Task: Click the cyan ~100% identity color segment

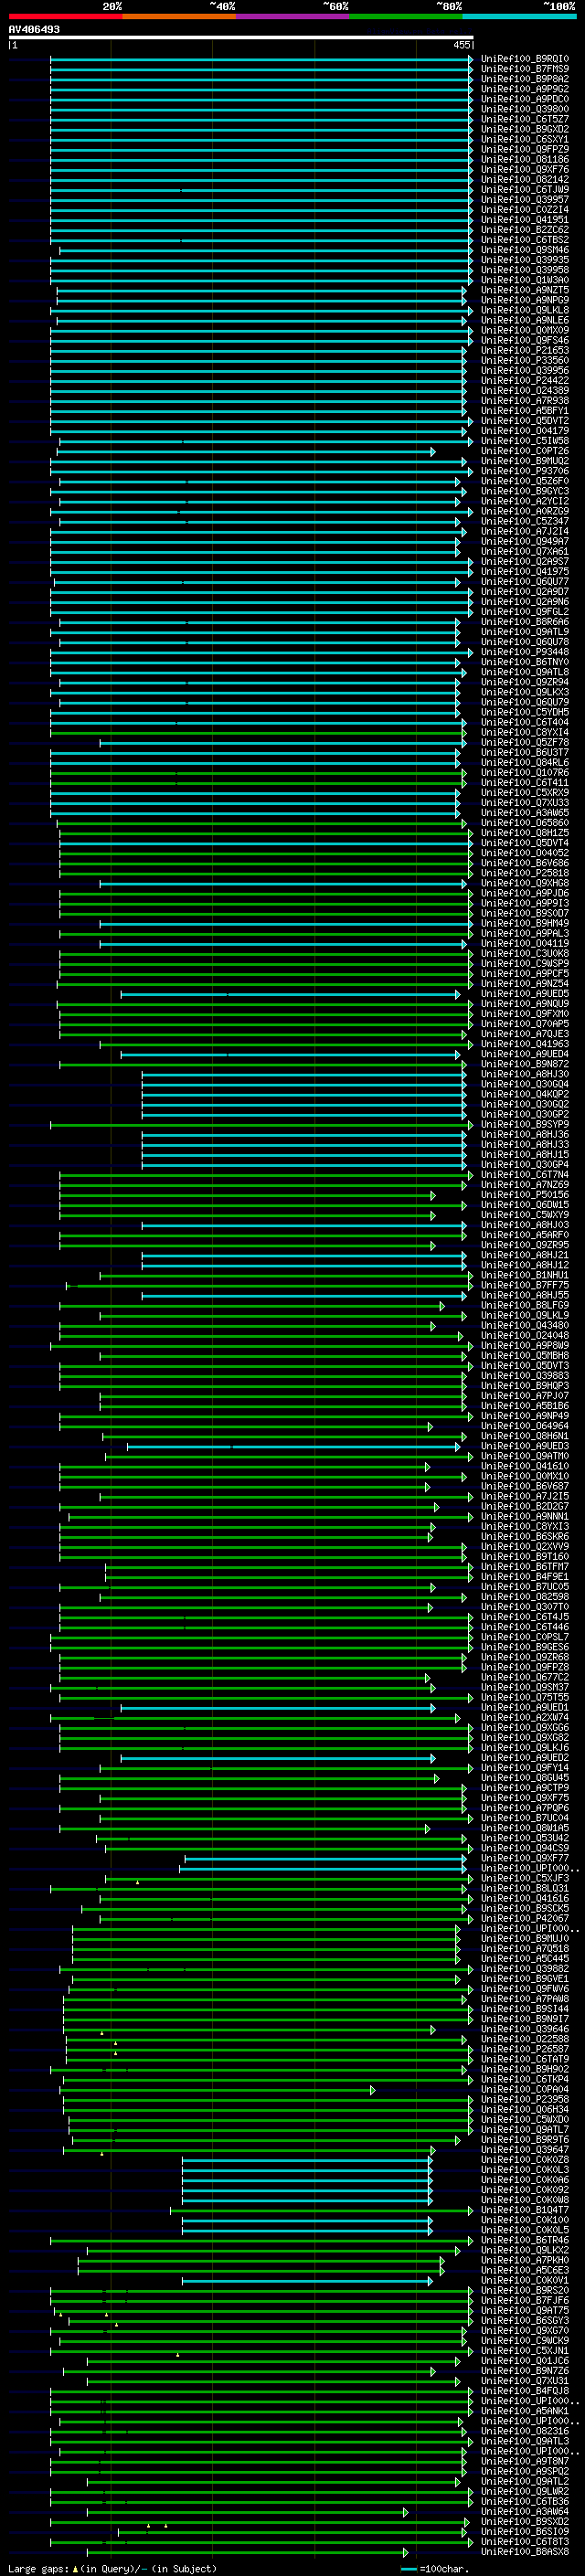Action: [519, 16]
